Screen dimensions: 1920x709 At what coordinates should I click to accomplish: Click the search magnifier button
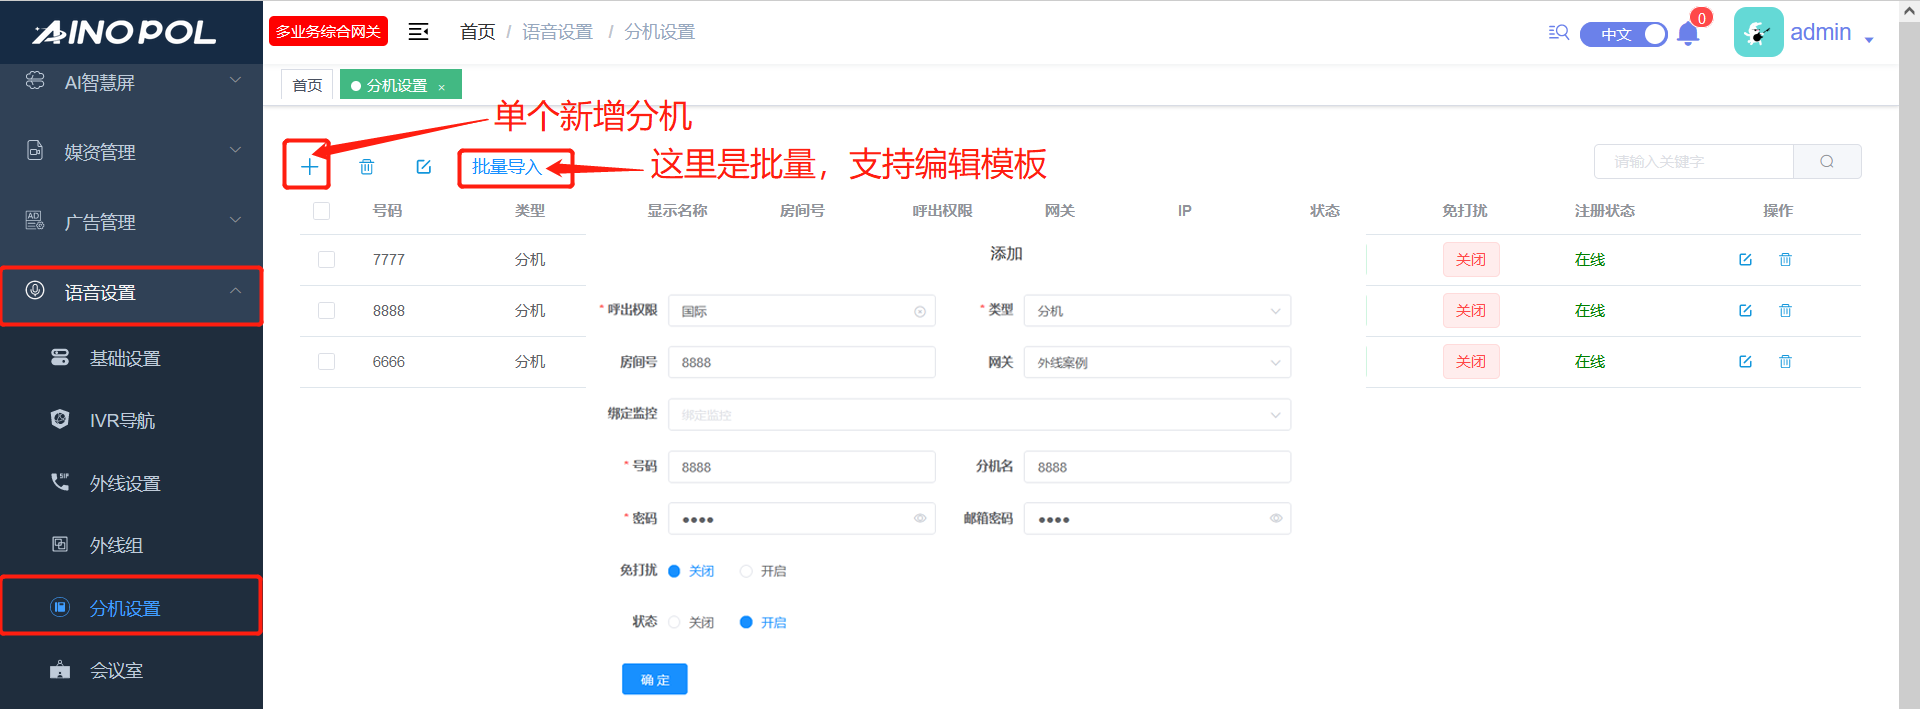point(1826,162)
